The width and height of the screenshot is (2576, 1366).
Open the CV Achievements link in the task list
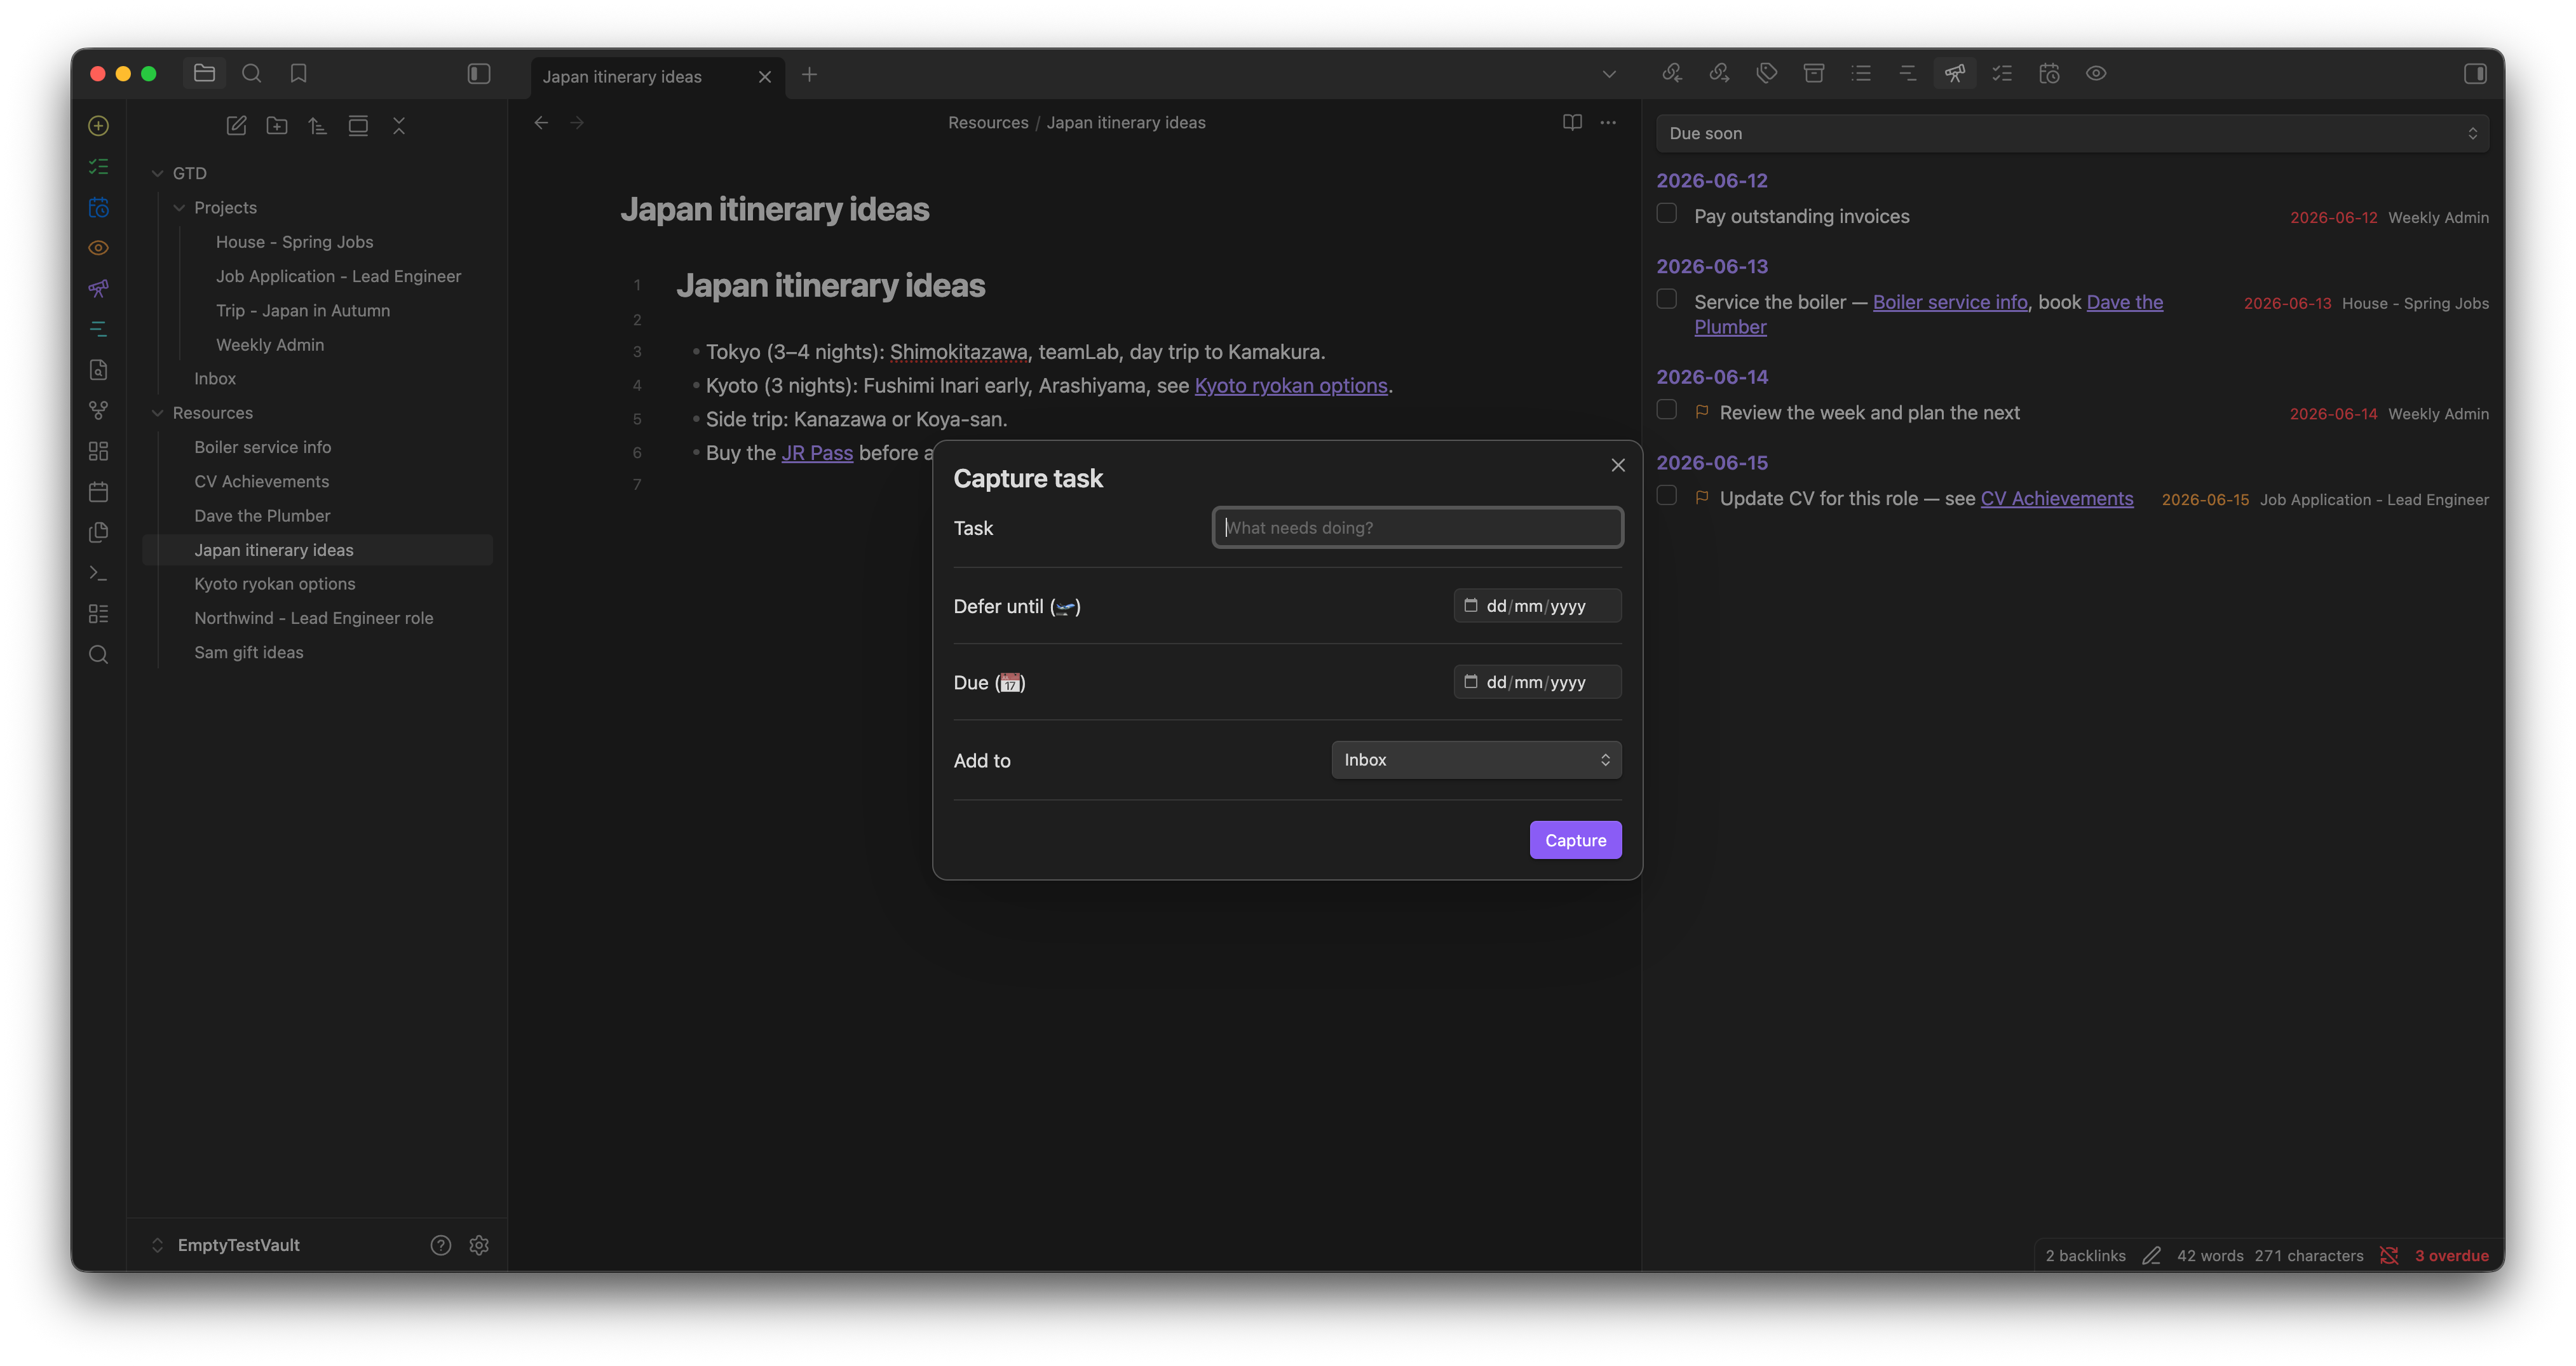tap(2056, 498)
